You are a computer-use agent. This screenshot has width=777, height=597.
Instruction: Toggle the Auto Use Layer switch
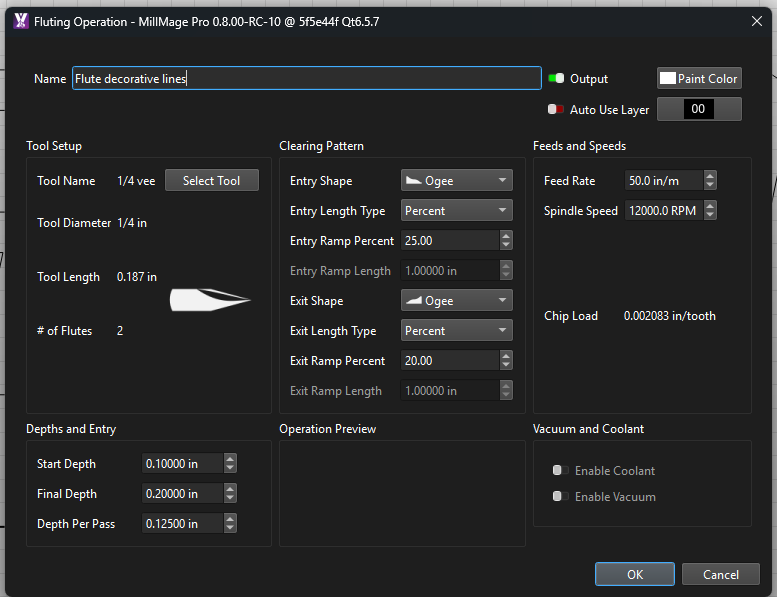(557, 110)
